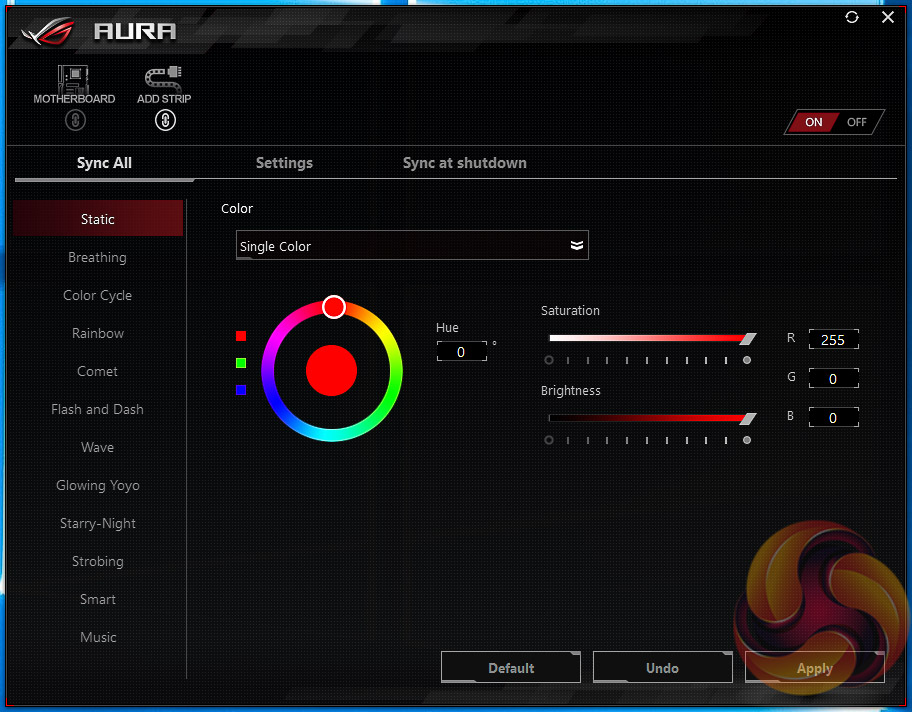The image size is (912, 712).
Task: Select the Smart effect
Action: 98,599
